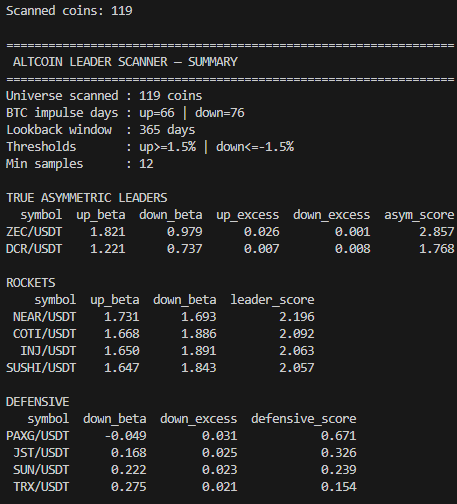Screen dimensions: 457x504
Task: Click the defensive_score column header
Action: coord(304,419)
